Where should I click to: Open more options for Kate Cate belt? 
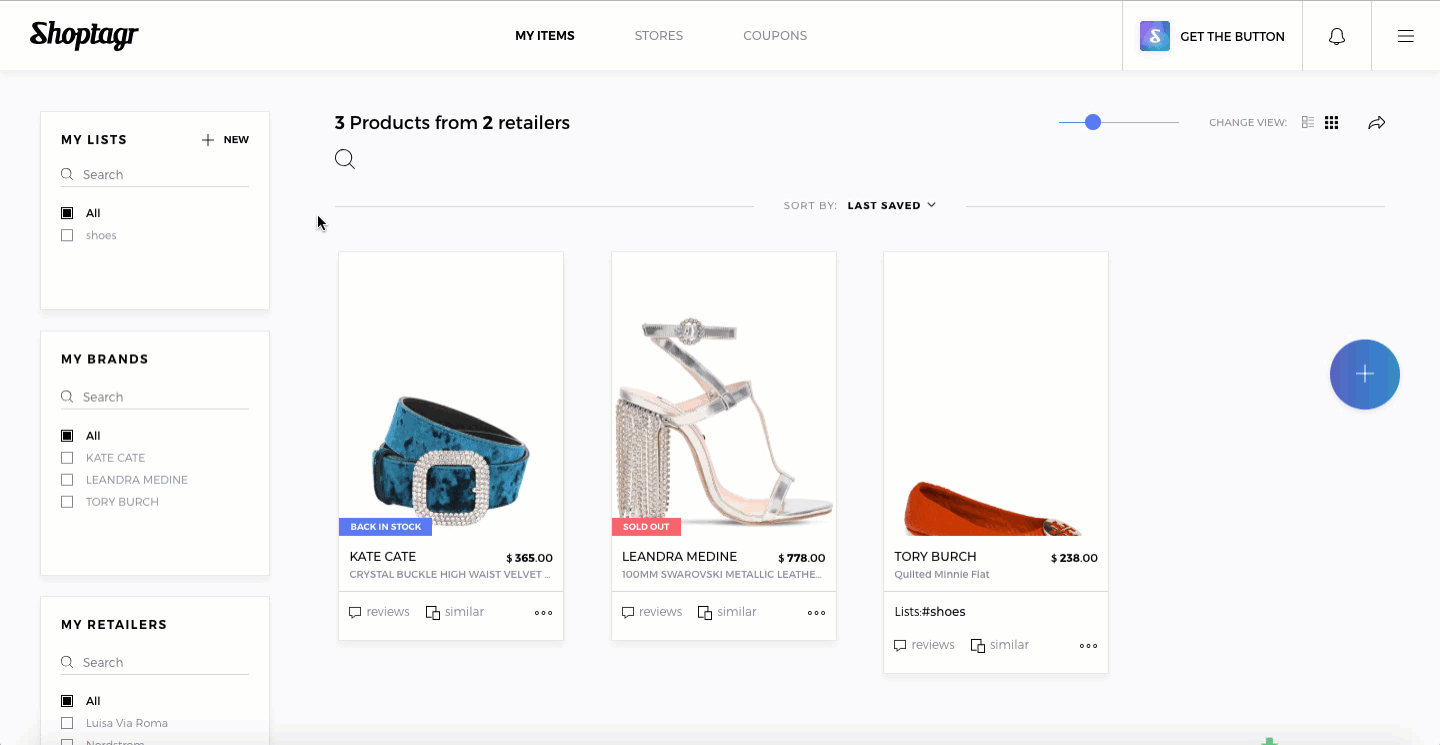(543, 613)
